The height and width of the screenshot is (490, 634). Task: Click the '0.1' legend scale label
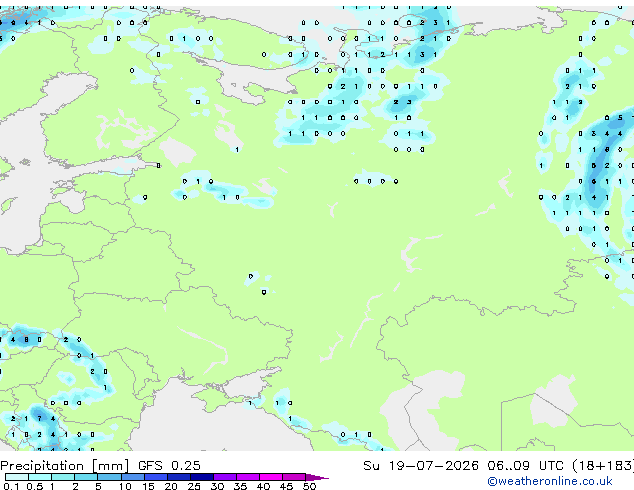point(11,486)
